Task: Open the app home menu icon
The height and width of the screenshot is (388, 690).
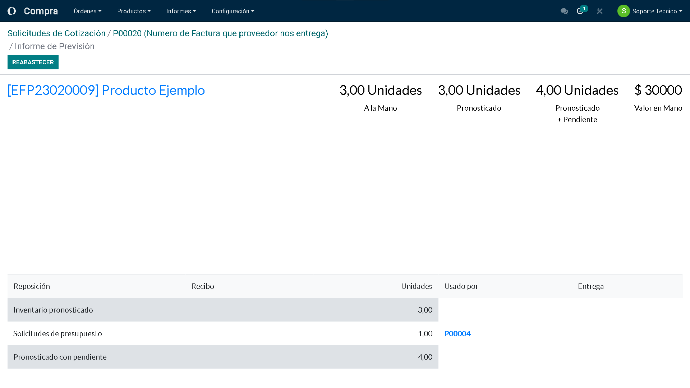Action: tap(12, 11)
